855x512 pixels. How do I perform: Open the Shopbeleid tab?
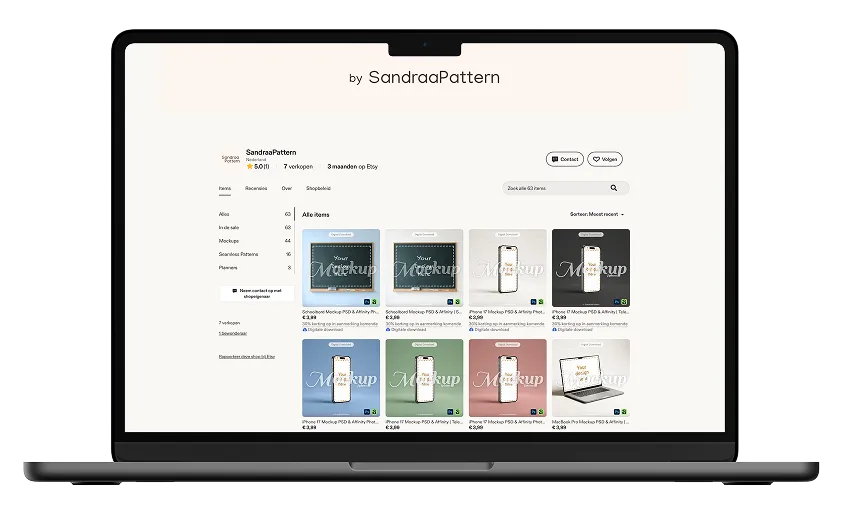(x=318, y=188)
